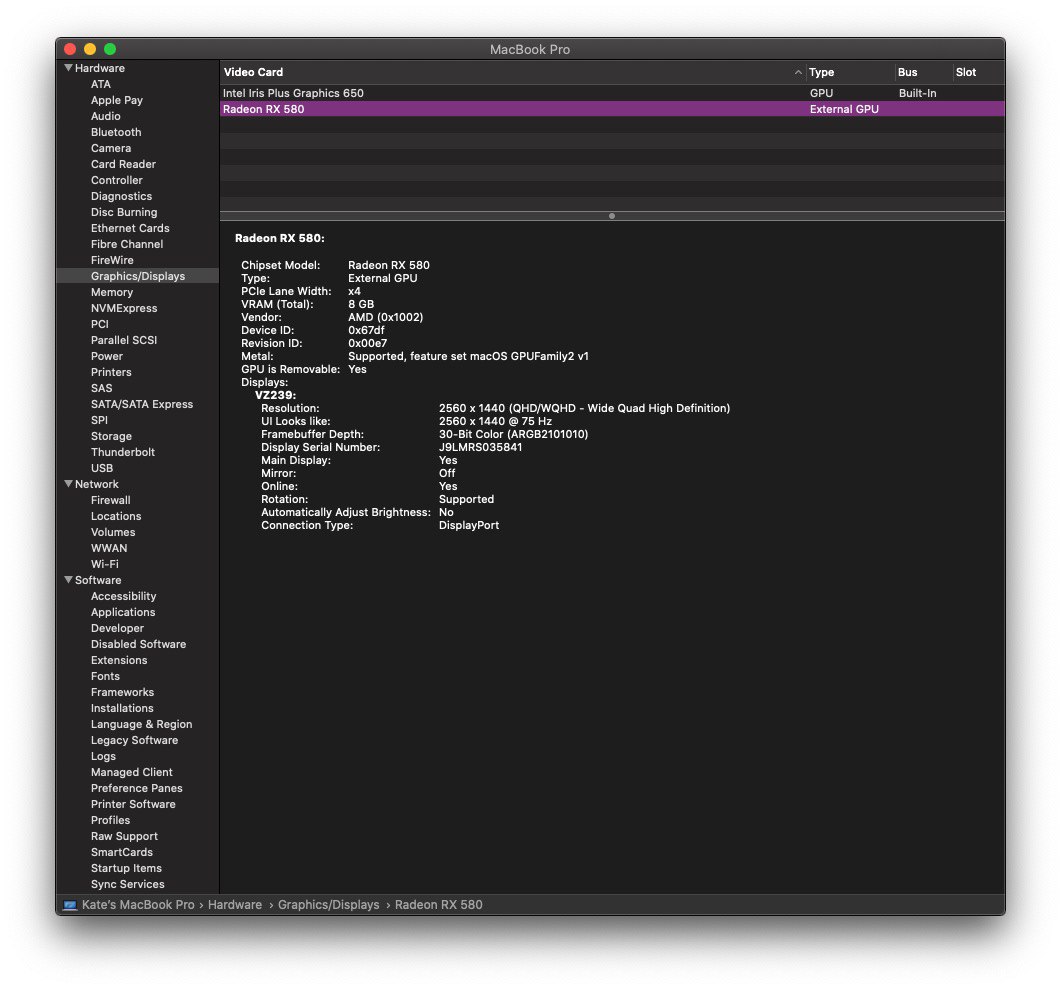The image size is (1061, 989).
Task: Open Developer under Software
Action: tap(117, 628)
